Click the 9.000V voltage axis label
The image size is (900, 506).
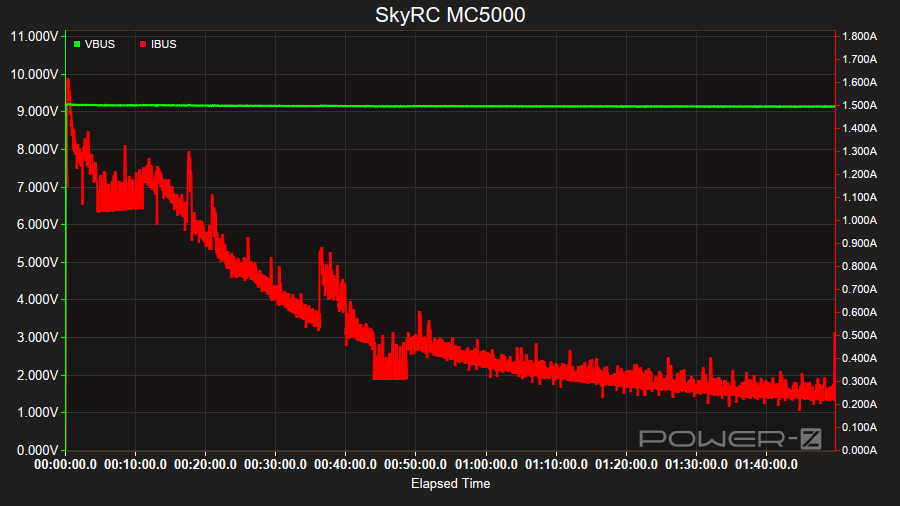(x=37, y=112)
